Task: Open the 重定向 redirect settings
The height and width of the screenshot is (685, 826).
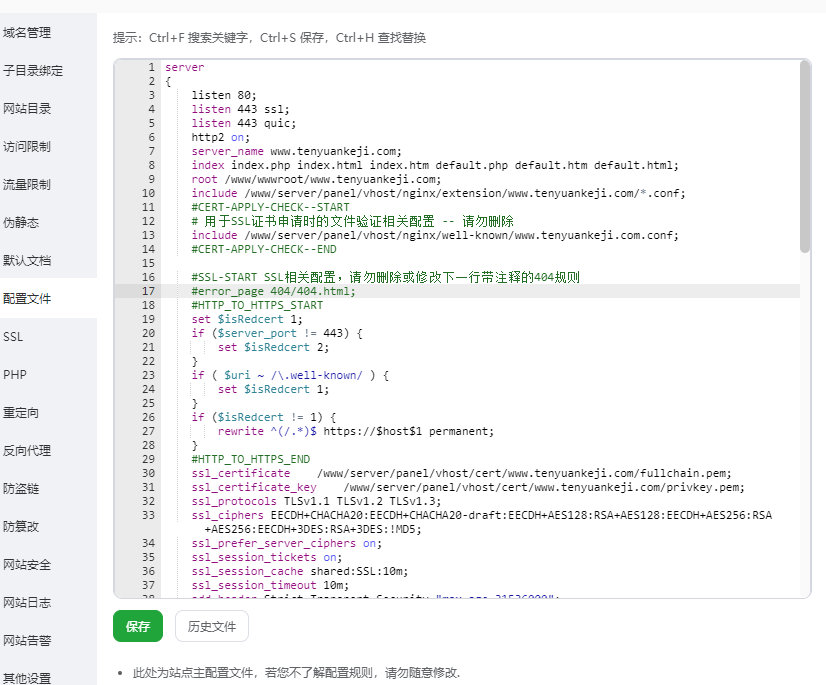Action: point(21,413)
